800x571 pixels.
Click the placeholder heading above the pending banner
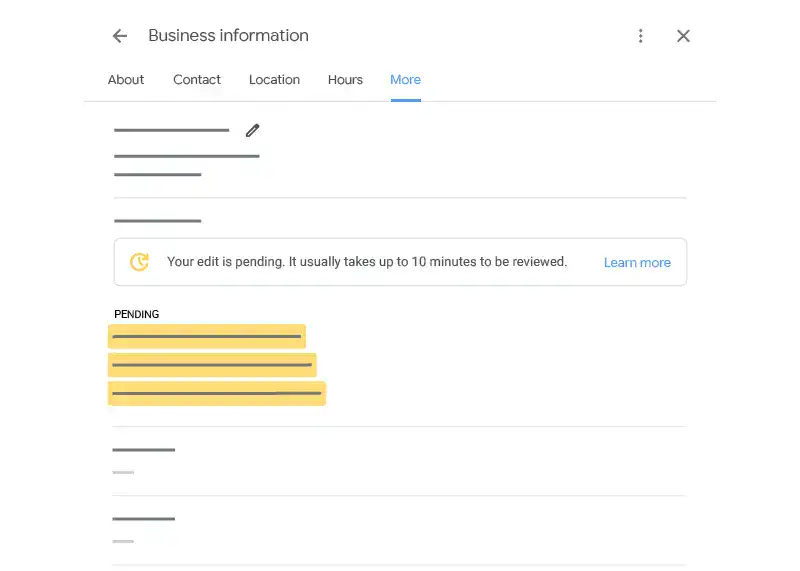click(157, 220)
